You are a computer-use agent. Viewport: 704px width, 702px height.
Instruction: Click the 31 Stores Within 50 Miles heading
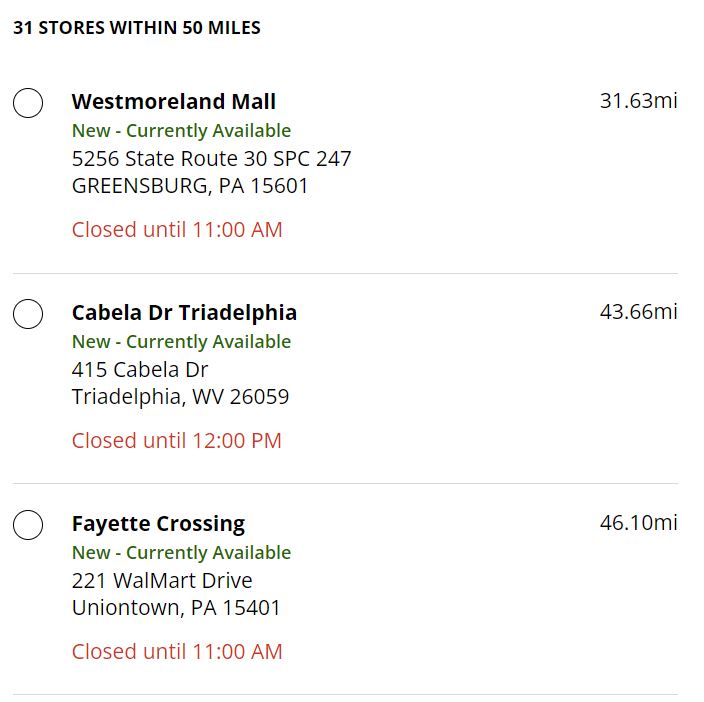click(137, 28)
